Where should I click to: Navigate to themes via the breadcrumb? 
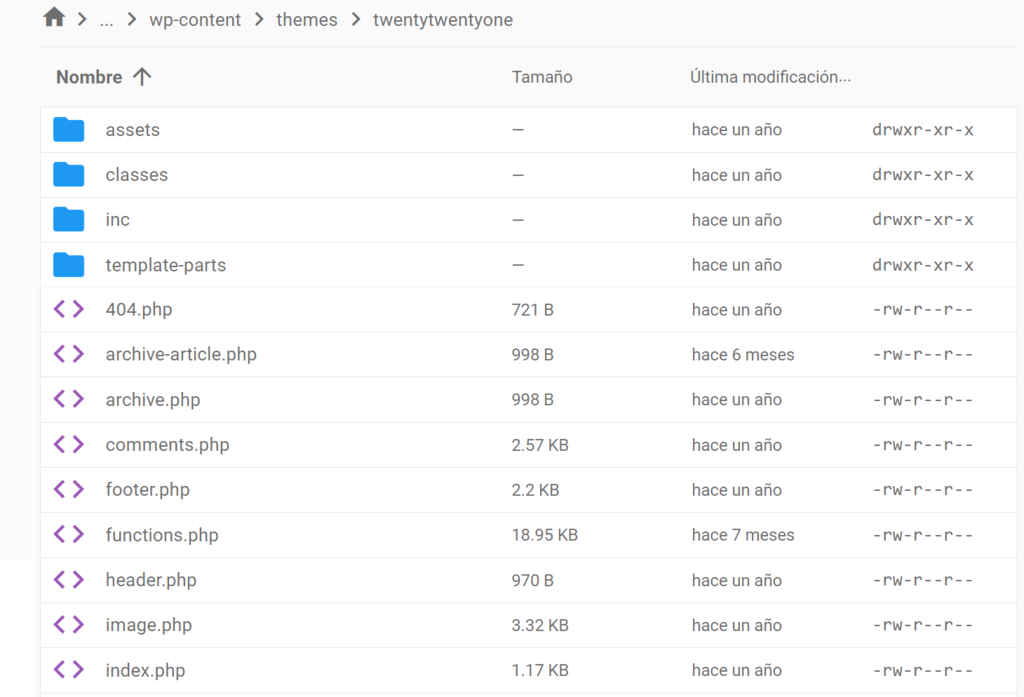click(x=307, y=19)
